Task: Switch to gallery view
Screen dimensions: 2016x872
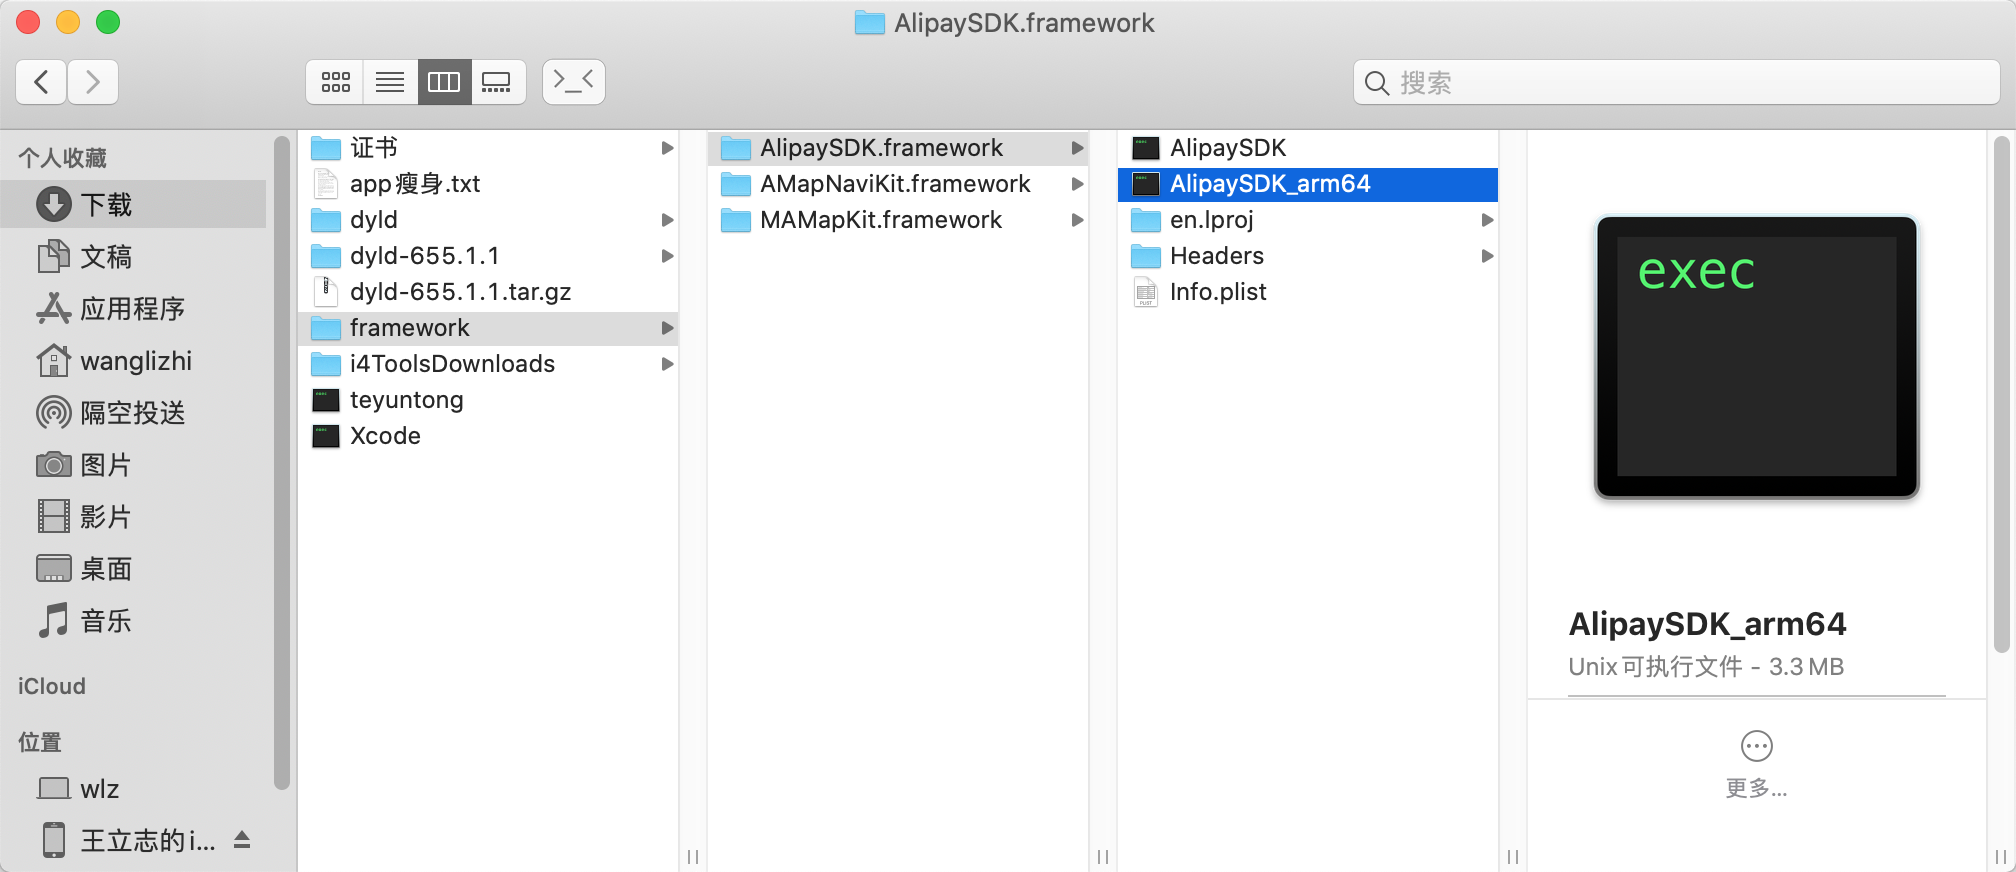Action: tap(497, 82)
